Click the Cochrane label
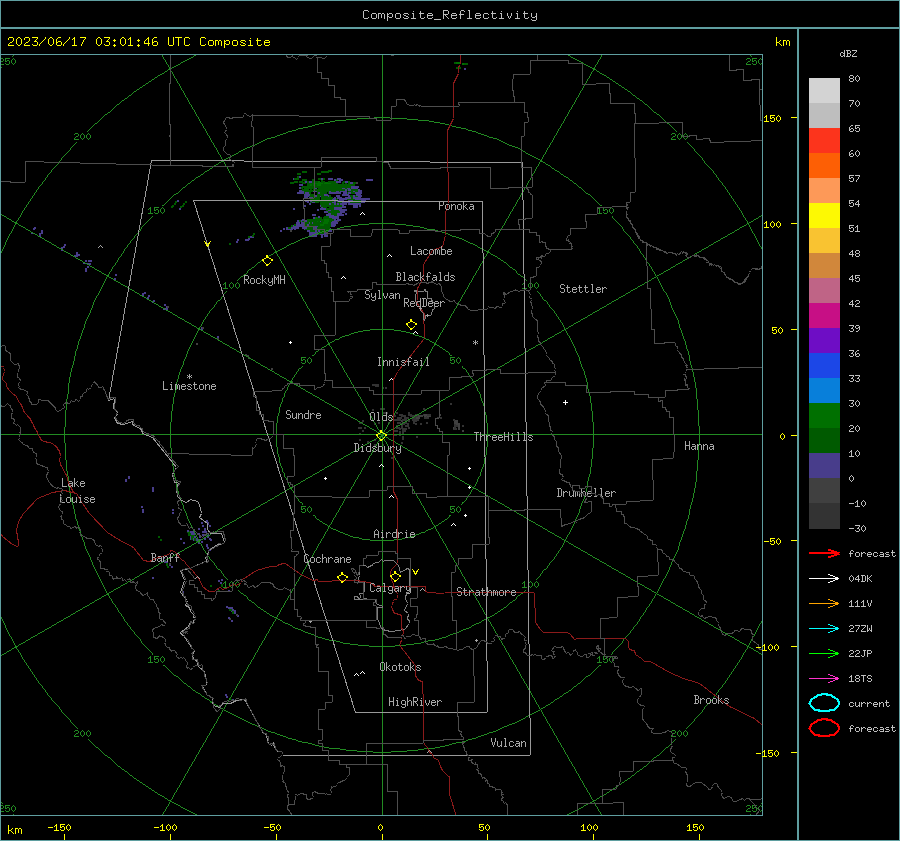The height and width of the screenshot is (841, 900). click(x=327, y=559)
